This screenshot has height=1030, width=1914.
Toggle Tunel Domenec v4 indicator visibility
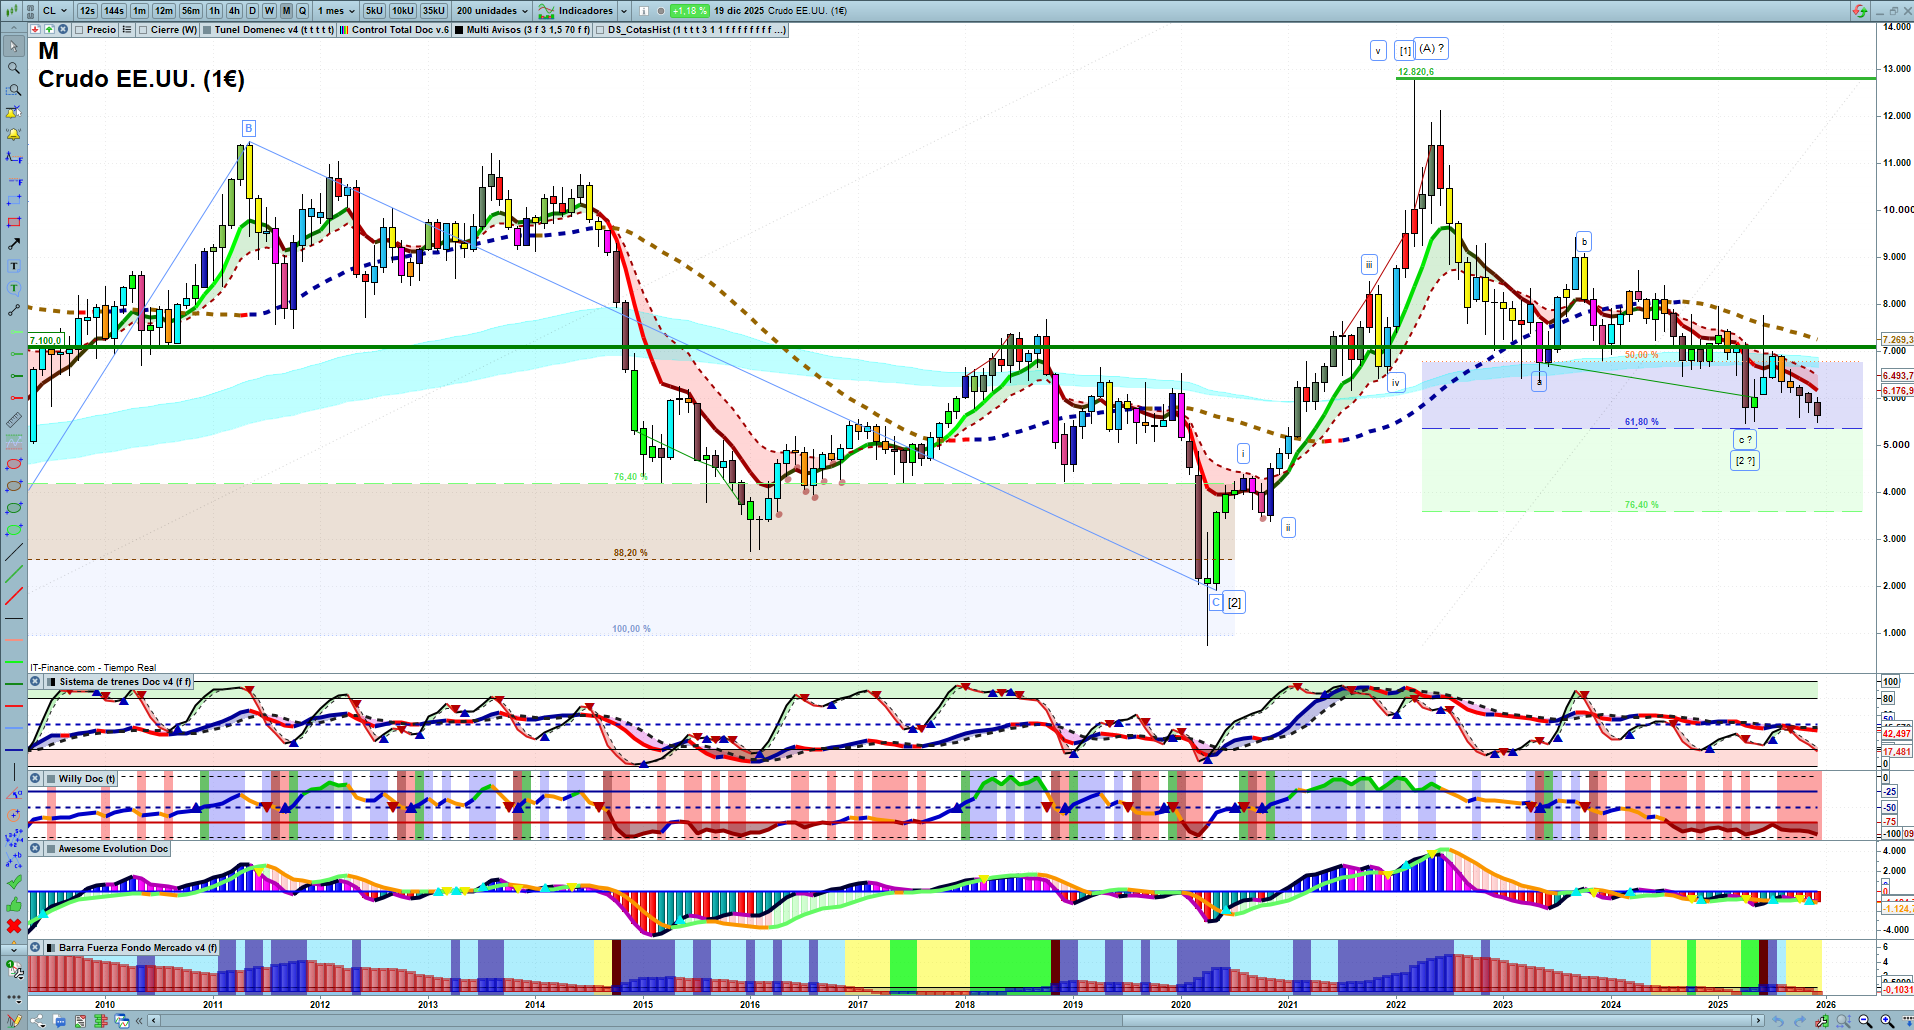[207, 30]
